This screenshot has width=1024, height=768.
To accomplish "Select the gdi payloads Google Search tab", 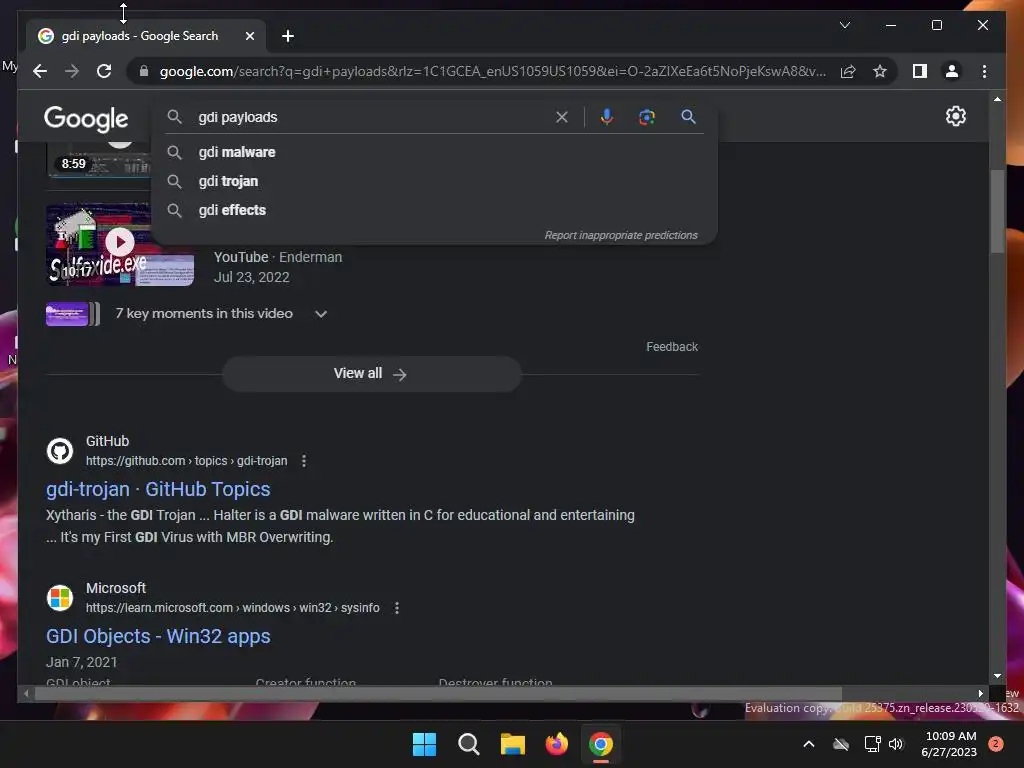I will (146, 36).
